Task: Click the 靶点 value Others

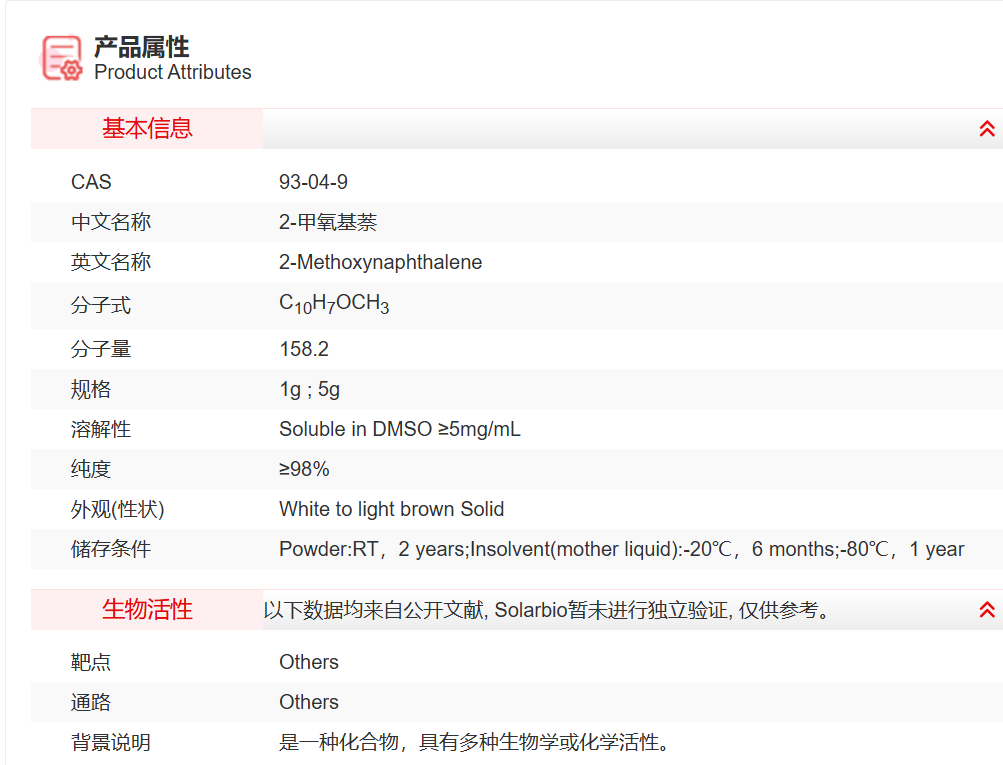Action: [x=308, y=662]
